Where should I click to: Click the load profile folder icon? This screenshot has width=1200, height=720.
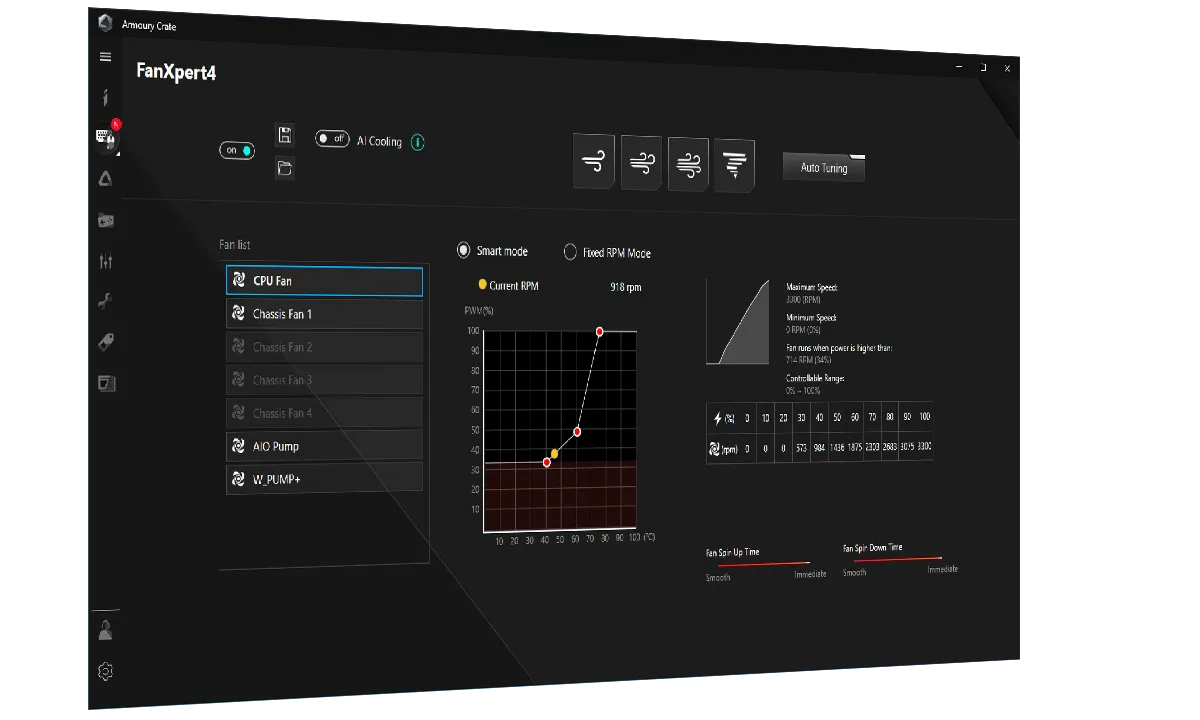(x=285, y=168)
